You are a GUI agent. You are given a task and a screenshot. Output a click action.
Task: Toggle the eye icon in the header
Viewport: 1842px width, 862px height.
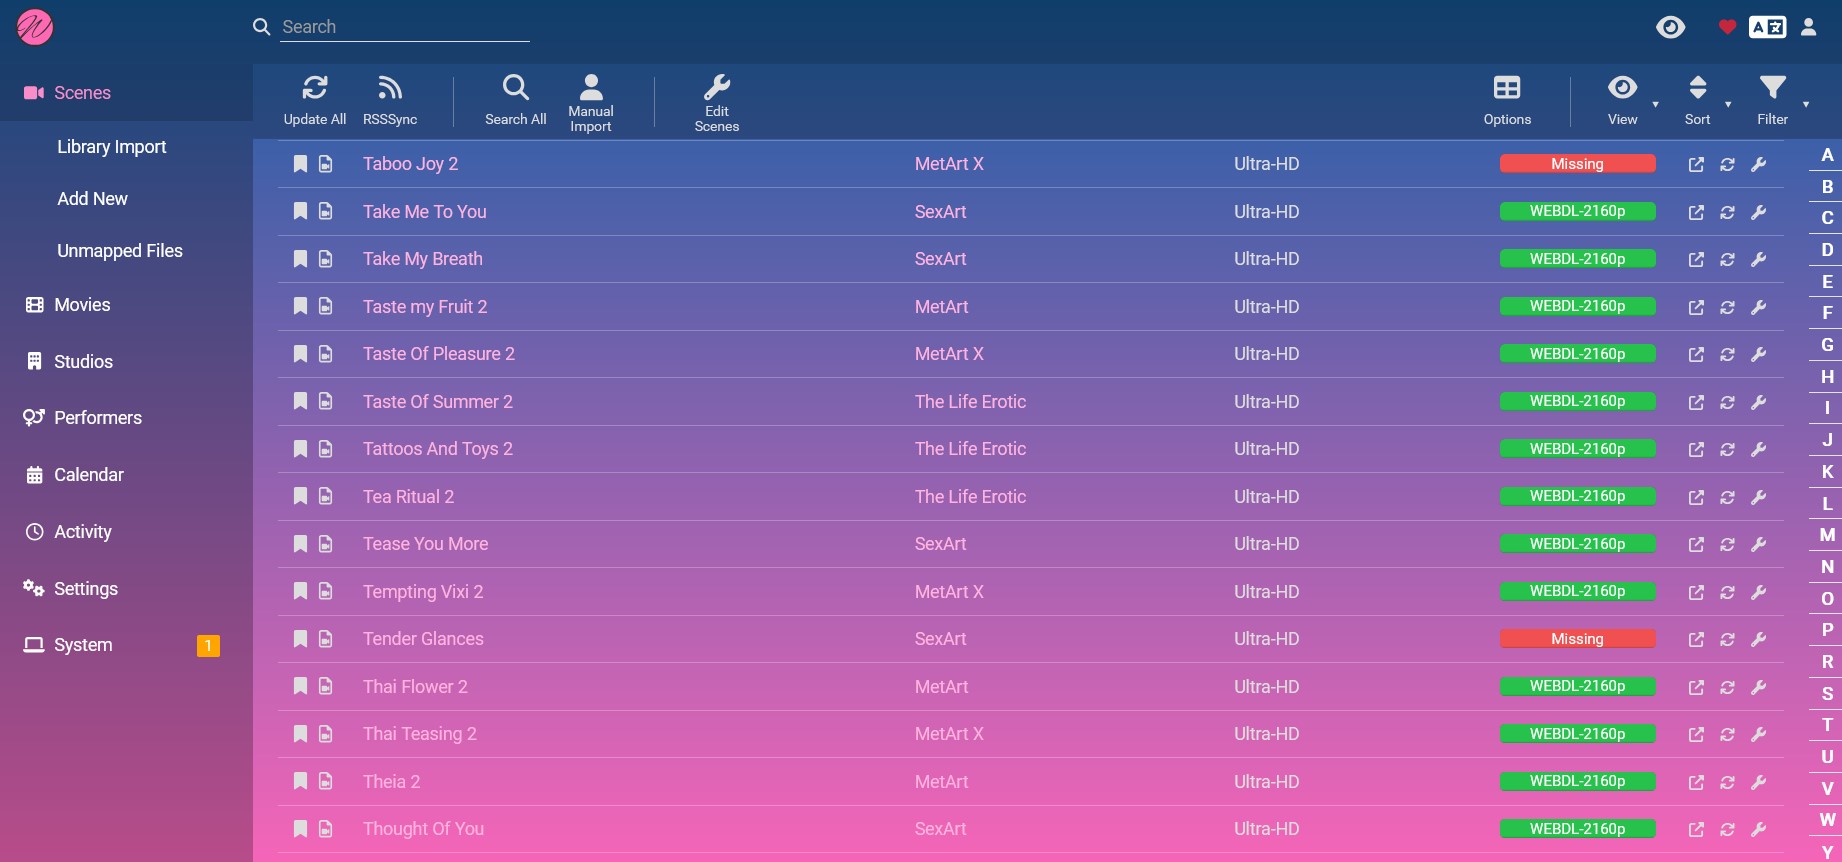click(x=1671, y=27)
